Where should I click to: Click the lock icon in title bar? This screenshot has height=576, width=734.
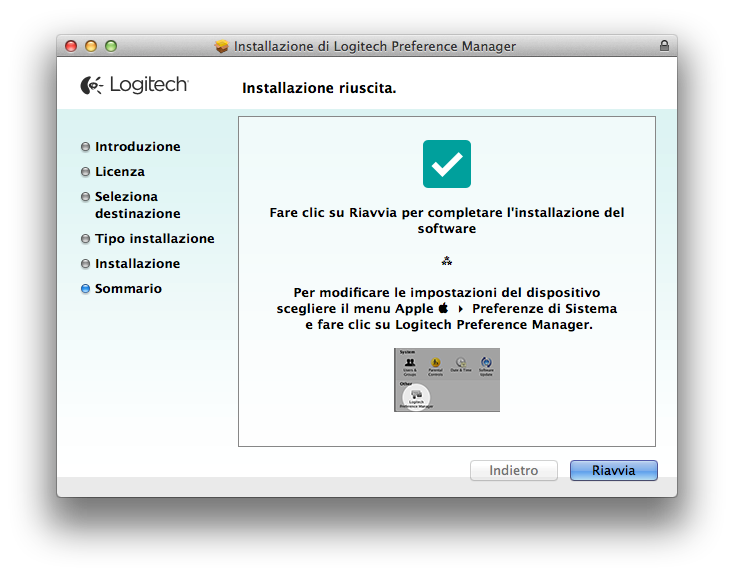664,45
